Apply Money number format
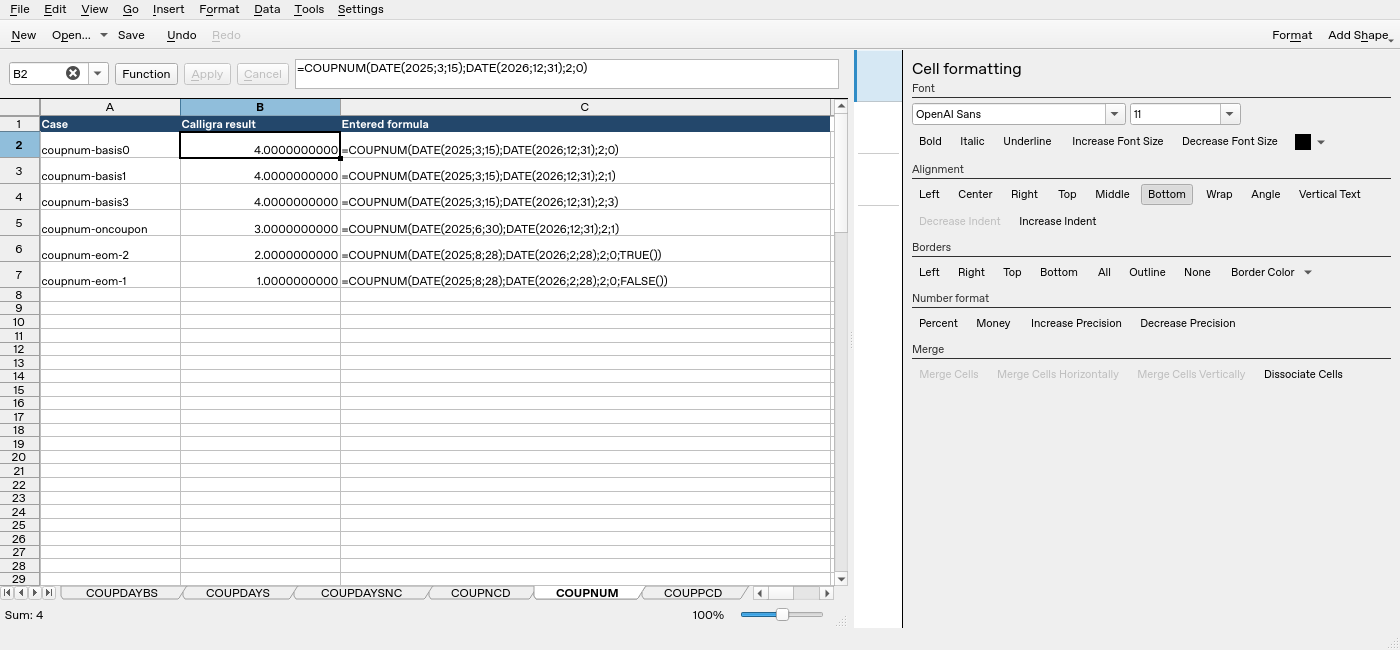The width and height of the screenshot is (1400, 650). 993,323
